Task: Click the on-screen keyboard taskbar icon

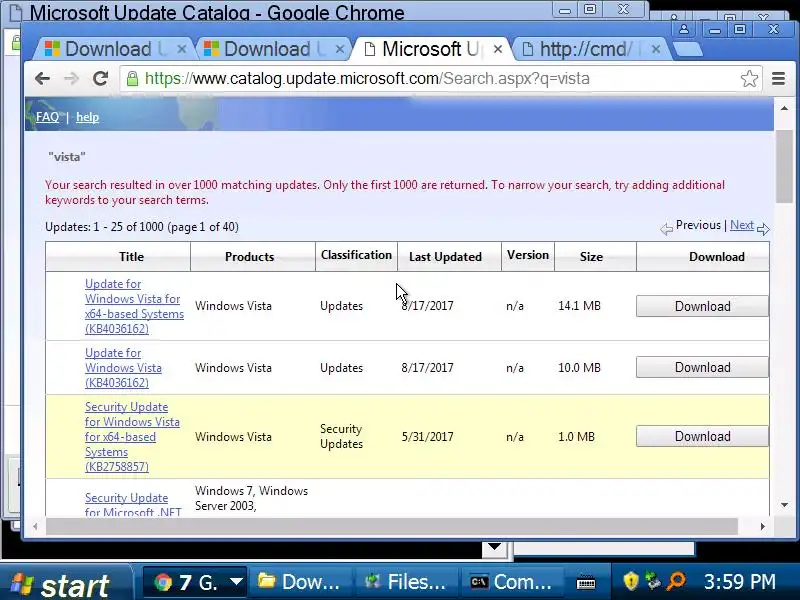Action: 586,582
